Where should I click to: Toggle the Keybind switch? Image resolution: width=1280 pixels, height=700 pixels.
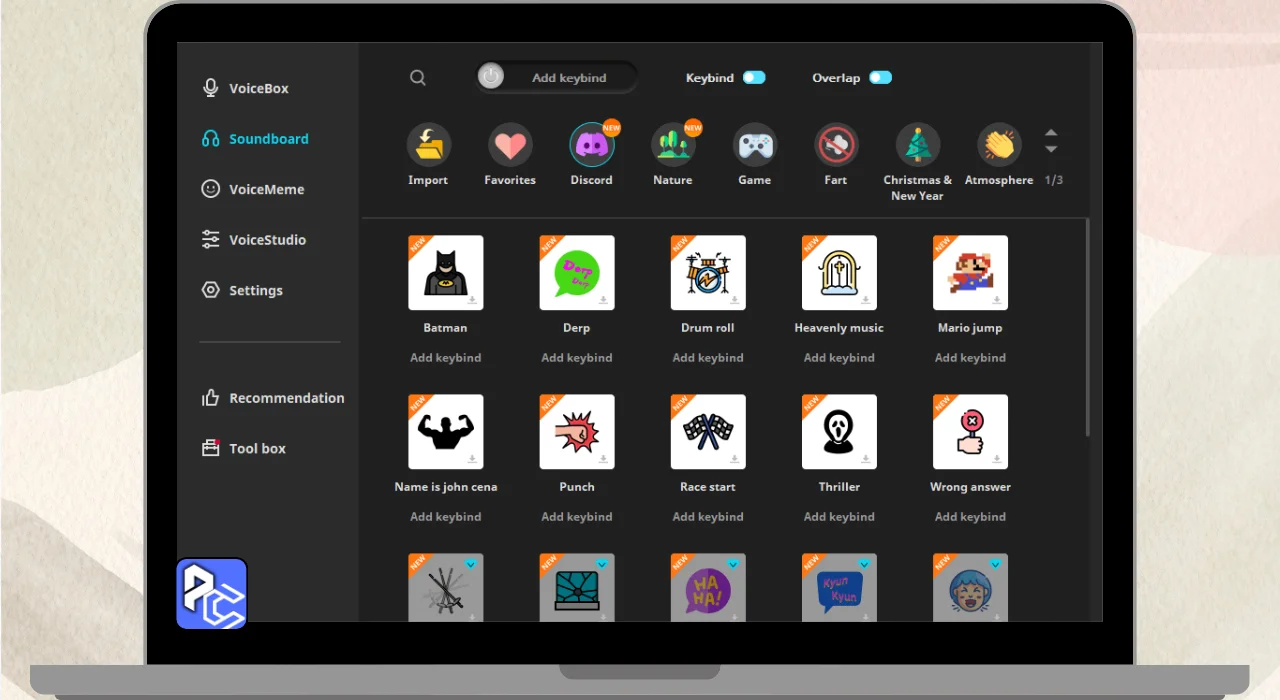754,78
